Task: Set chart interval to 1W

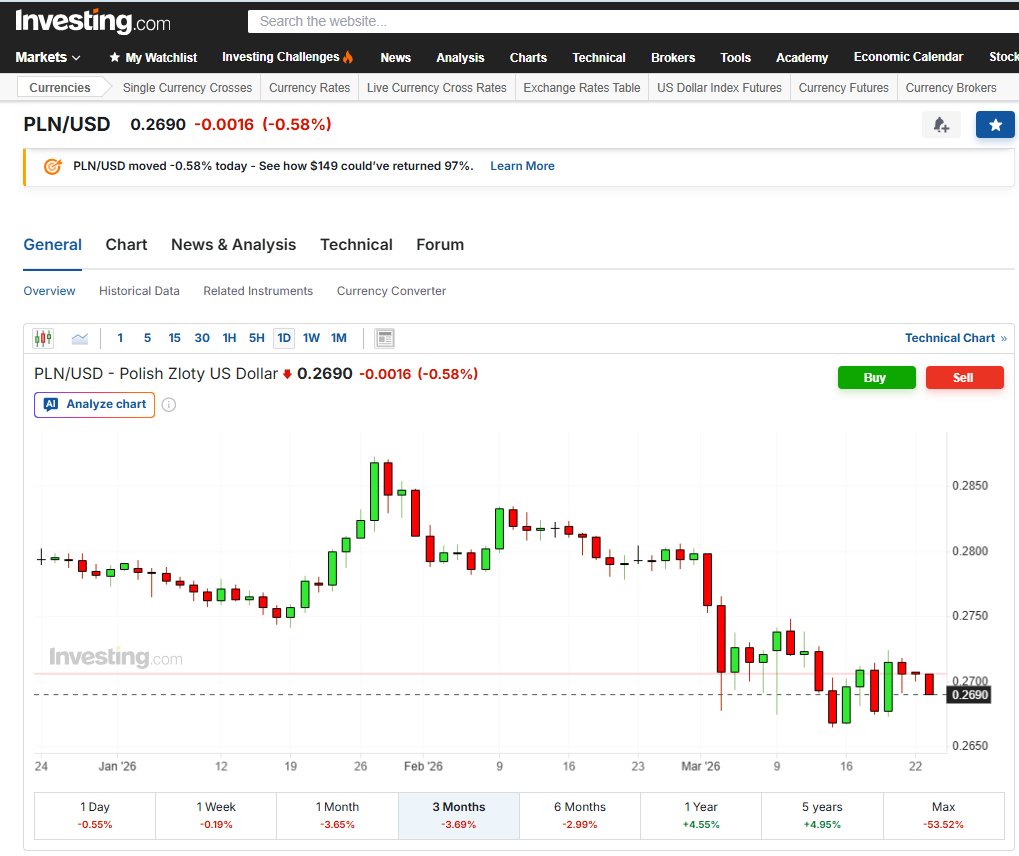Action: [x=311, y=338]
